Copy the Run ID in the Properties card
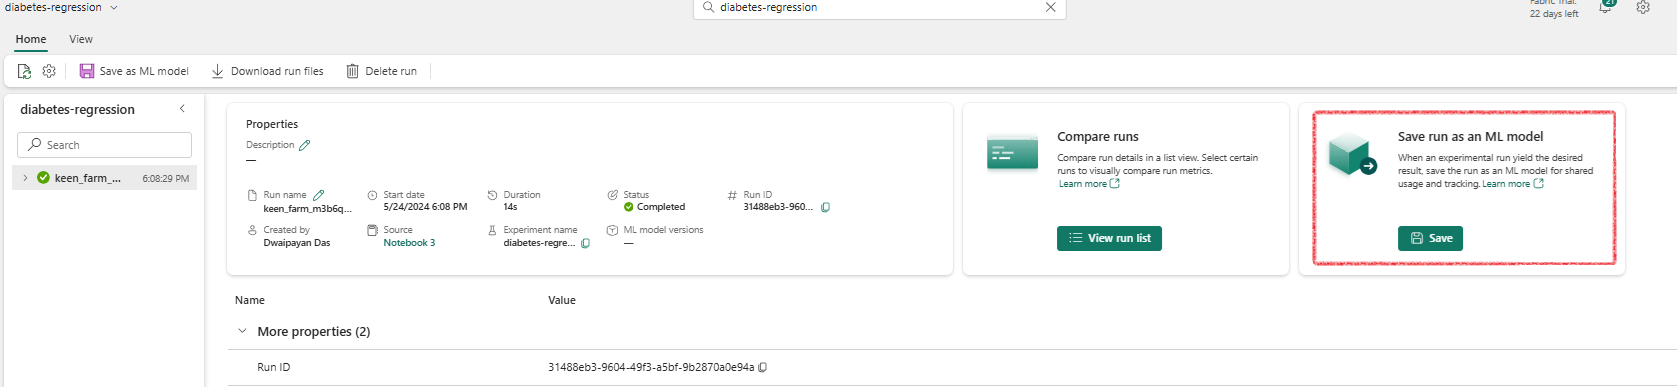The image size is (1677, 387). coord(825,208)
